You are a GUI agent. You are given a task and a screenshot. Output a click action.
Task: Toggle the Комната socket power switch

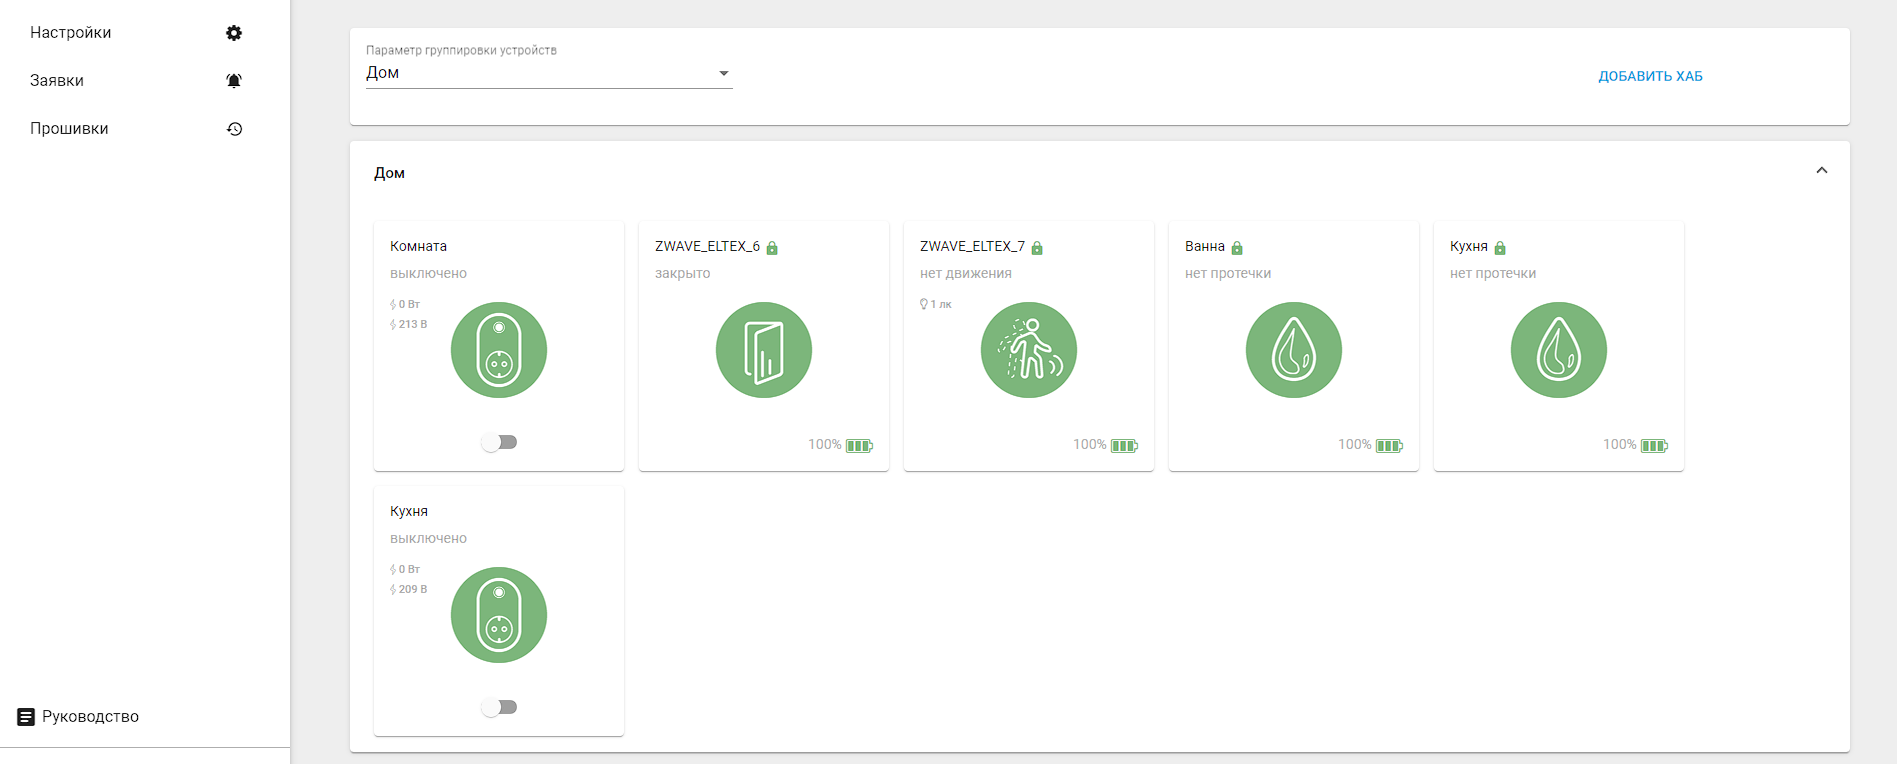499,442
